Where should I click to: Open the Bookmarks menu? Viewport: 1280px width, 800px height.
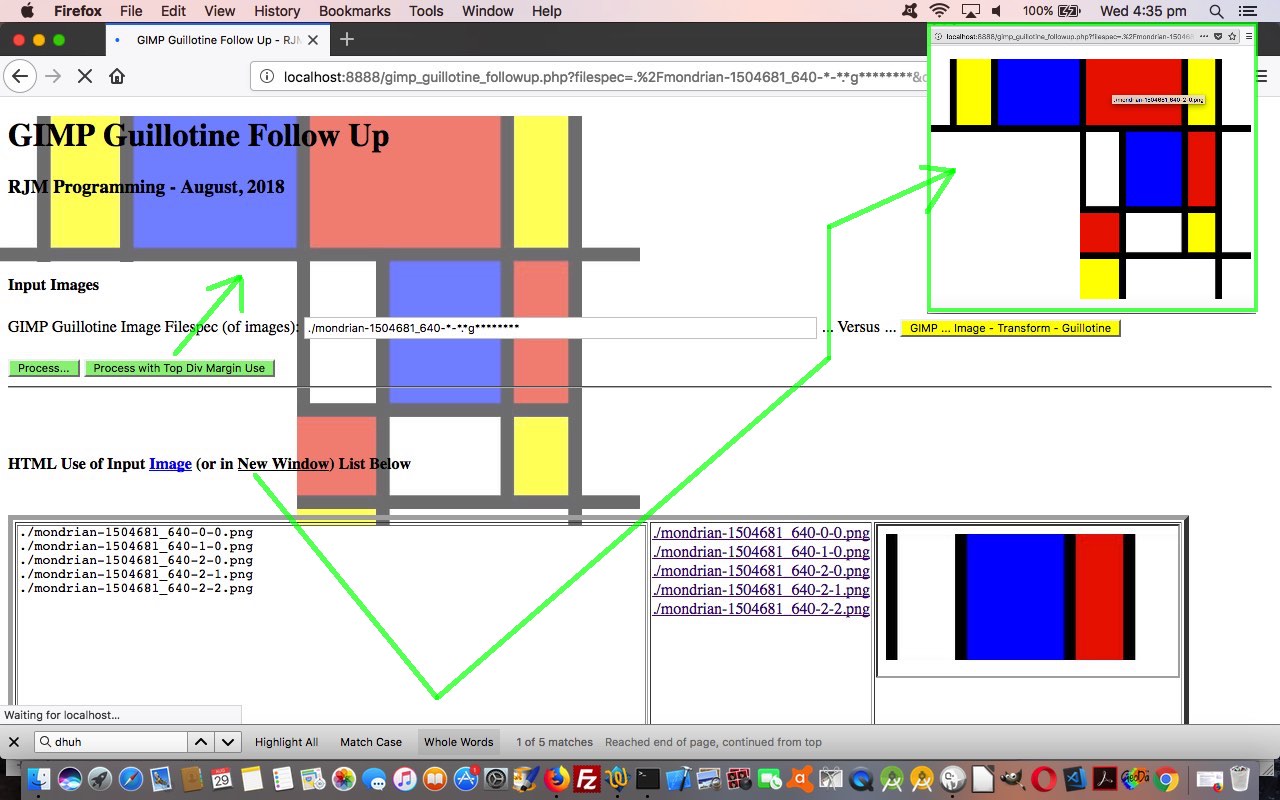coord(355,11)
